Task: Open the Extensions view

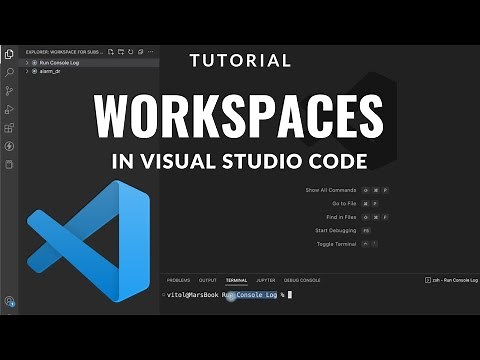Action: (9, 128)
